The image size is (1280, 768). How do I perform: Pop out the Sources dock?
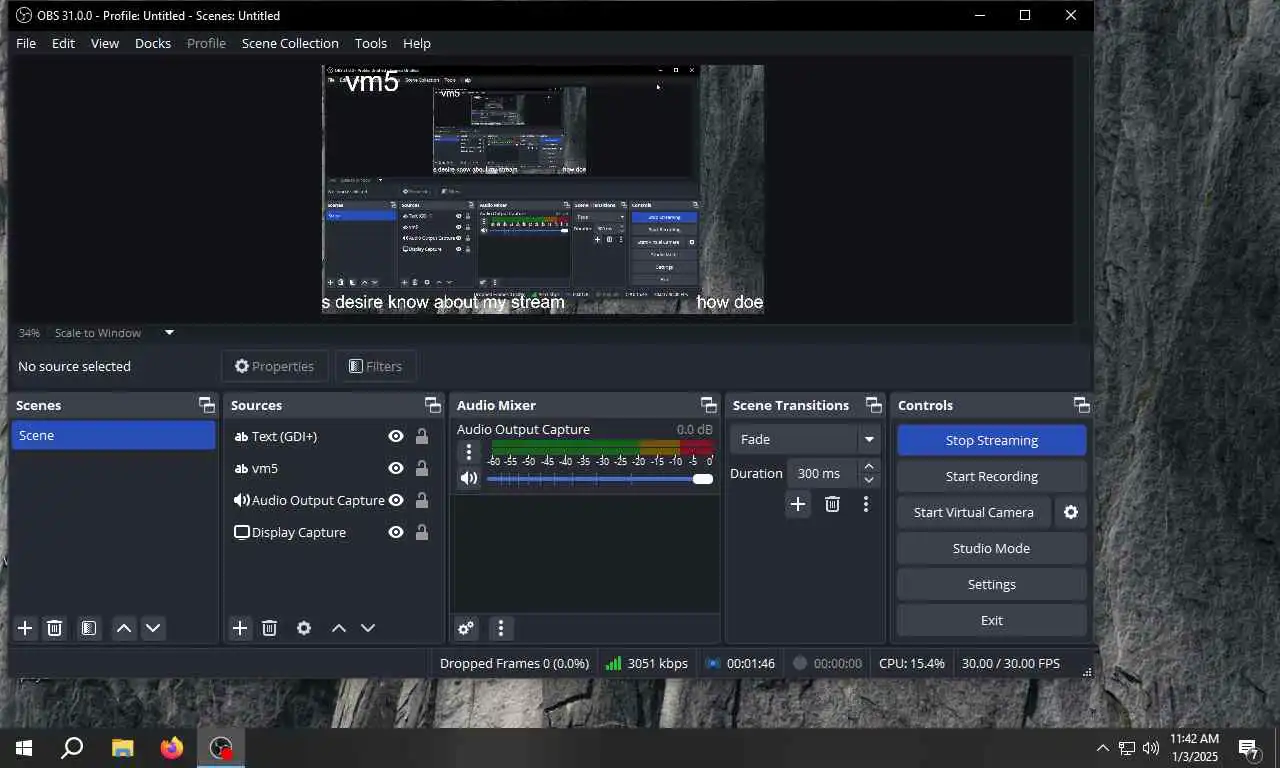[433, 405]
